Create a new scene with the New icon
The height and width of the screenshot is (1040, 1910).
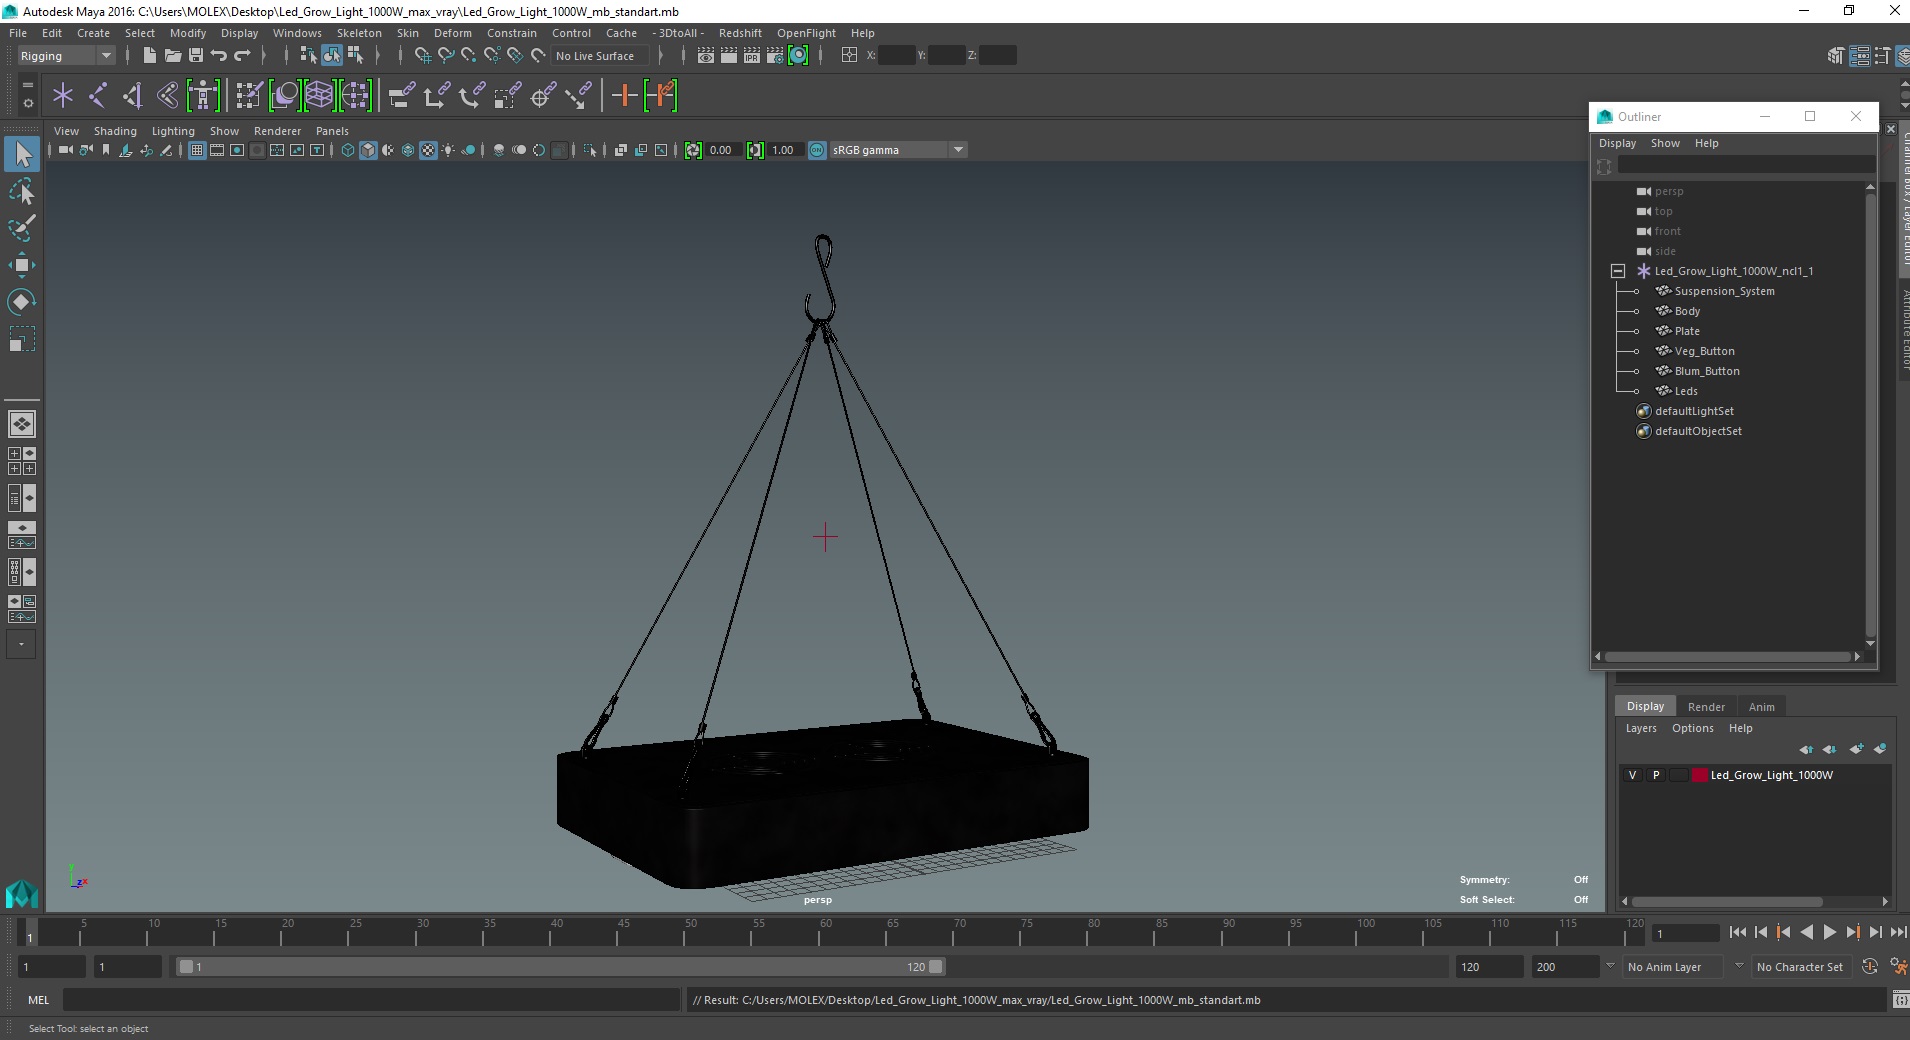(149, 56)
